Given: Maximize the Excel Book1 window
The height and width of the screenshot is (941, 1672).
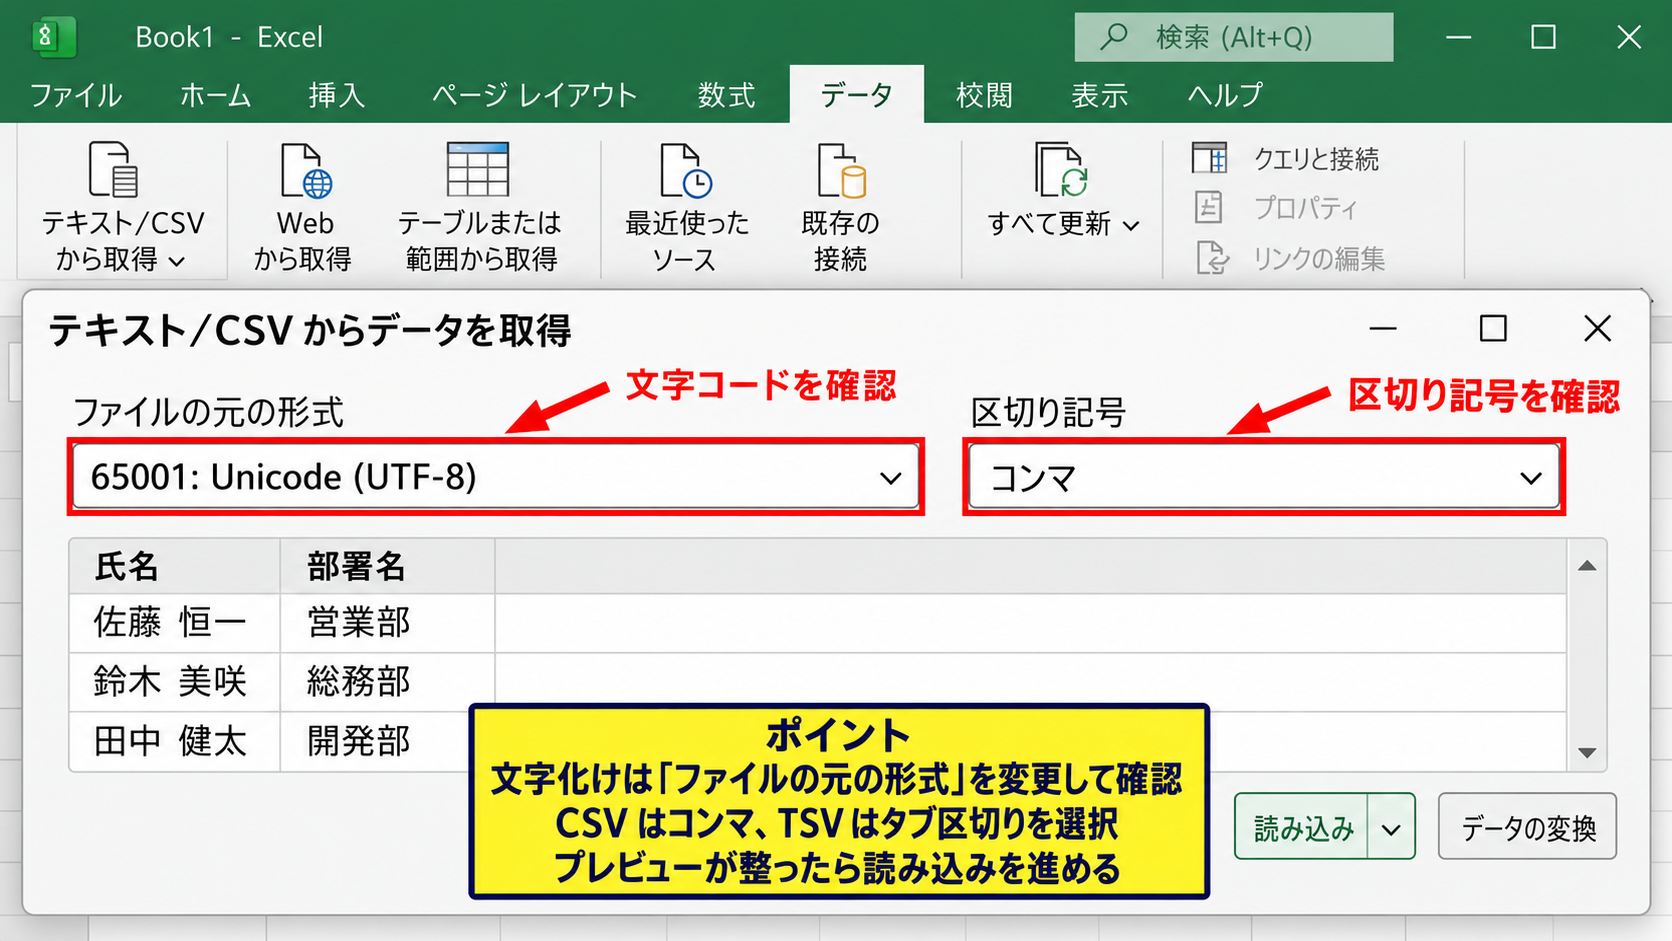Looking at the screenshot, I should pos(1544,37).
